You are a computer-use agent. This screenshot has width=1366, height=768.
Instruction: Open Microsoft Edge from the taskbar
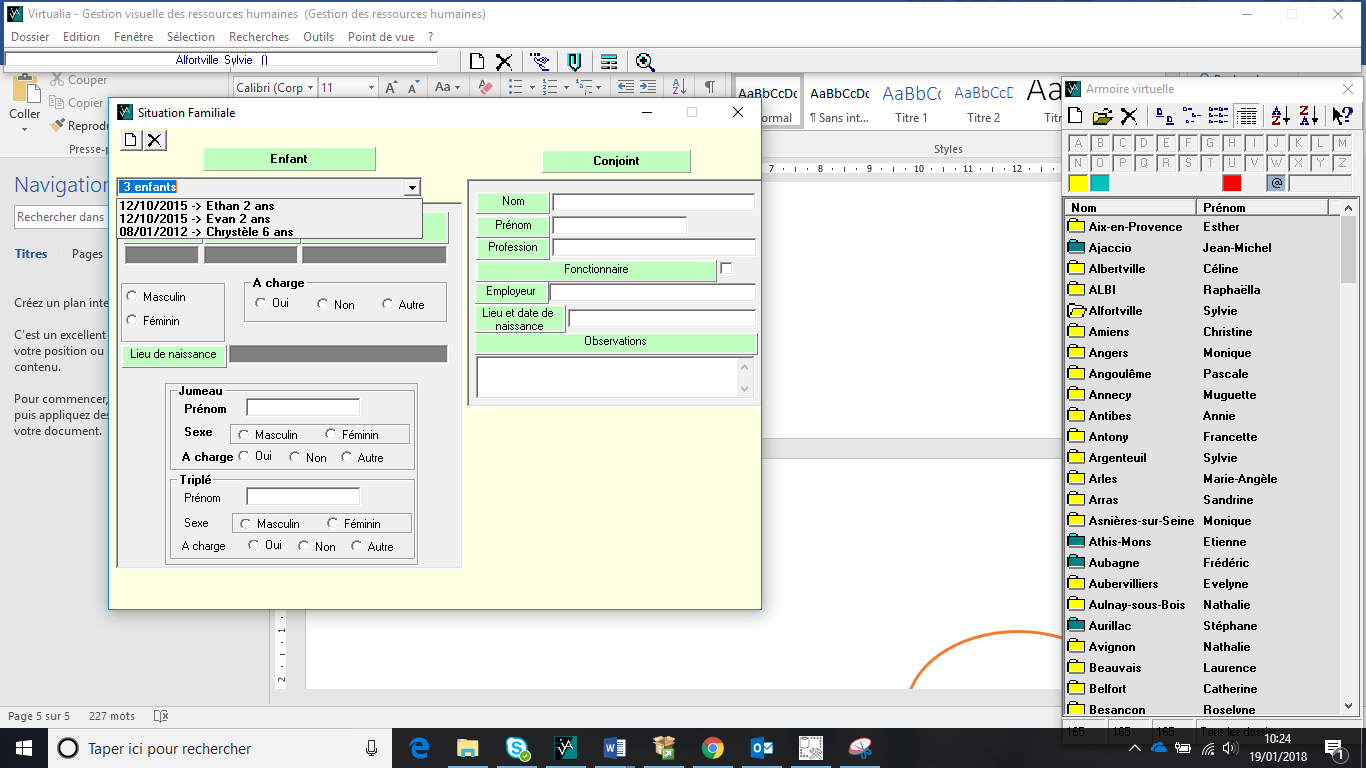pos(420,748)
